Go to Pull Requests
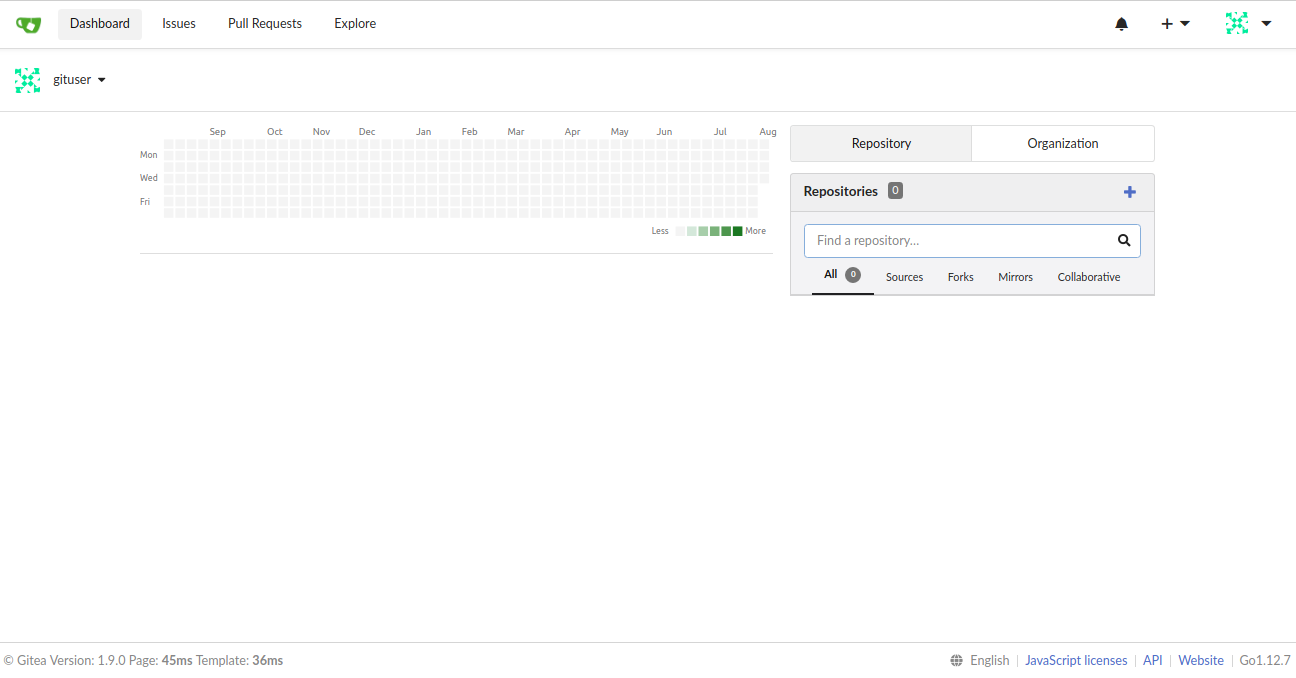1296x678 pixels. tap(265, 24)
